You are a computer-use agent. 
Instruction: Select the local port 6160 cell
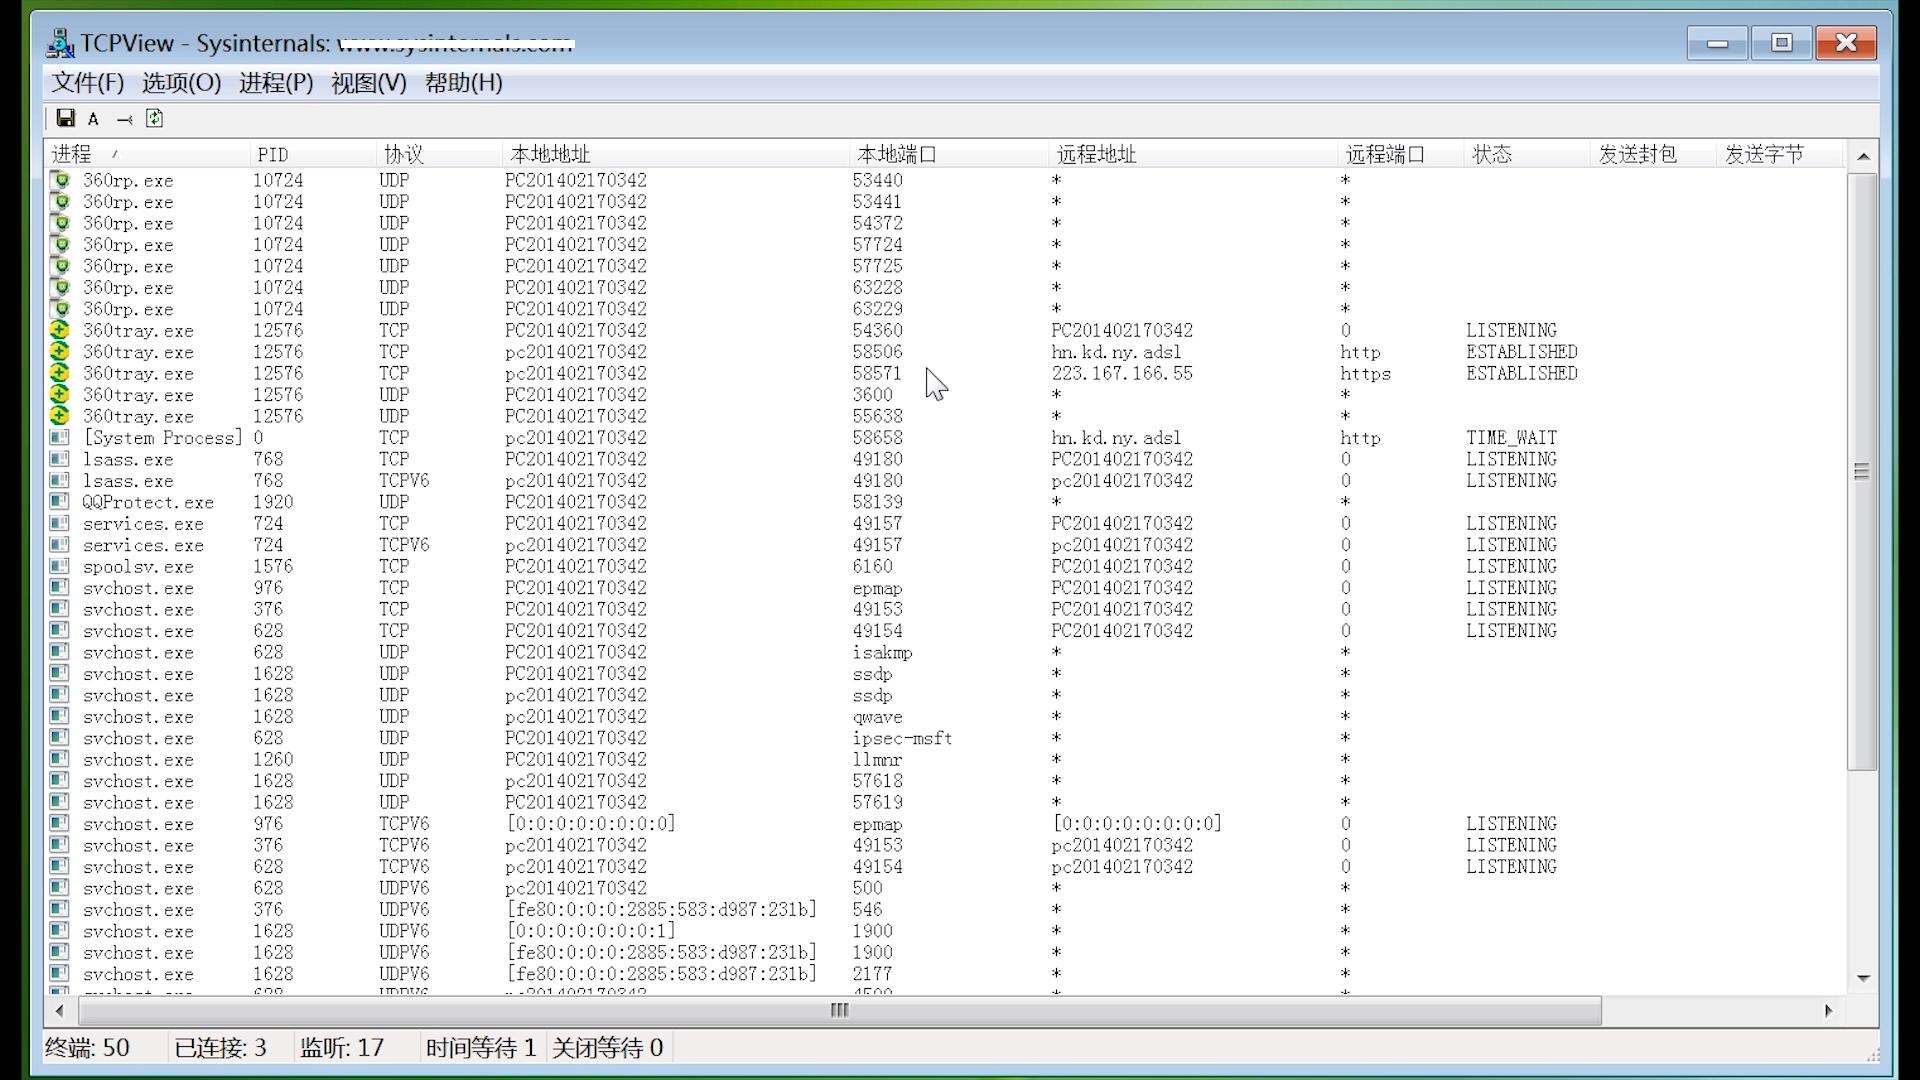click(x=872, y=567)
